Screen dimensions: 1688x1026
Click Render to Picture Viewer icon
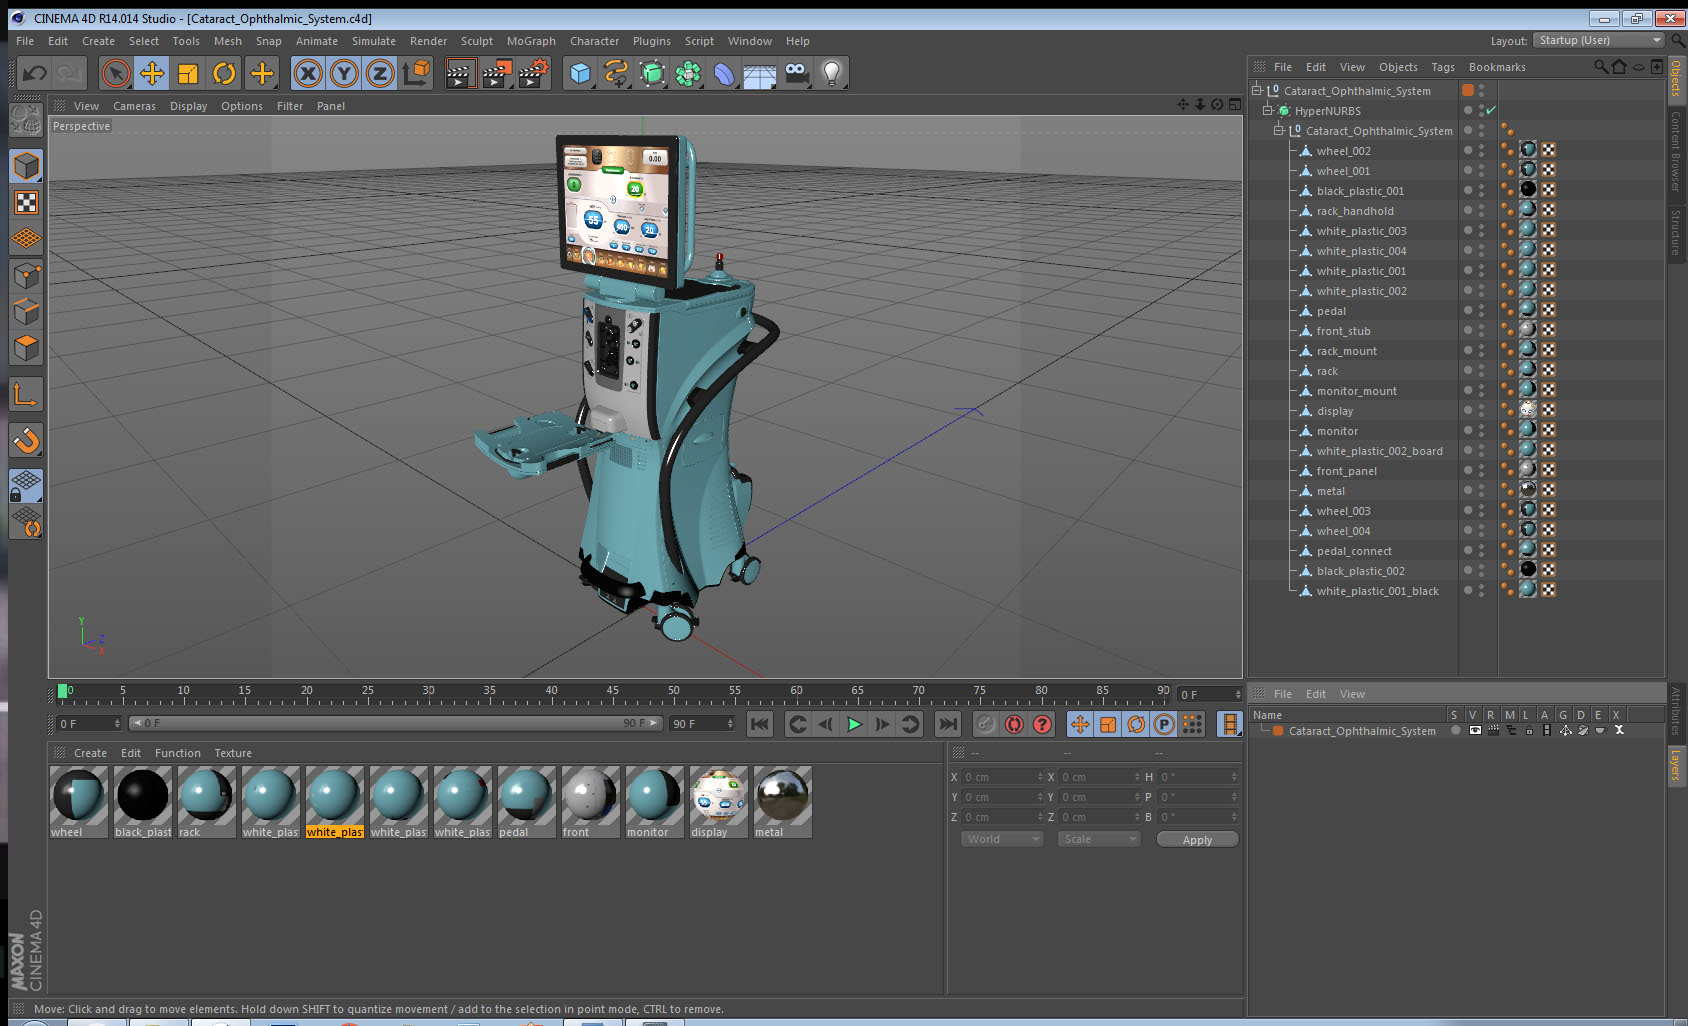pos(497,73)
